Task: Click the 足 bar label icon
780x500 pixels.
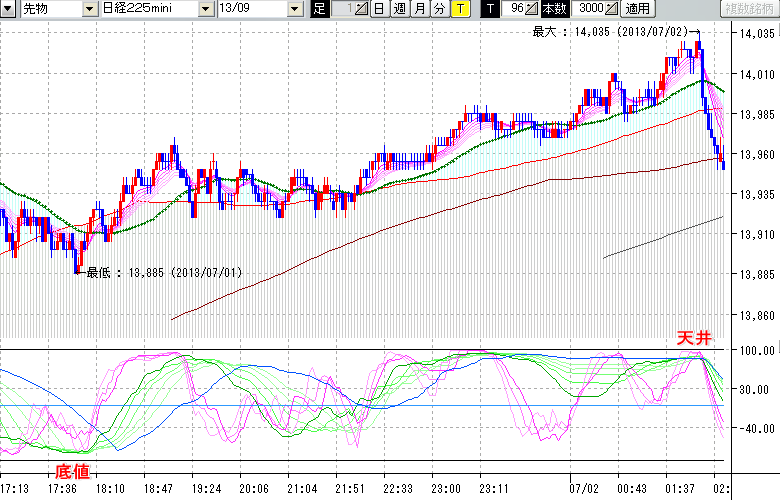Action: [x=319, y=9]
